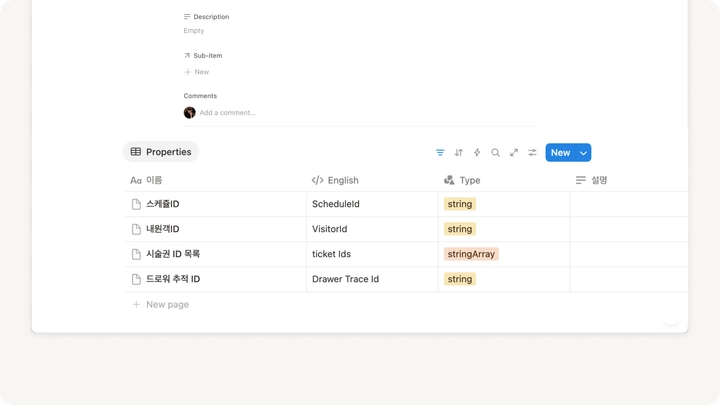Image resolution: width=720 pixels, height=405 pixels.
Task: Open the 드로워 추적 ID page row
Action: click(x=173, y=279)
